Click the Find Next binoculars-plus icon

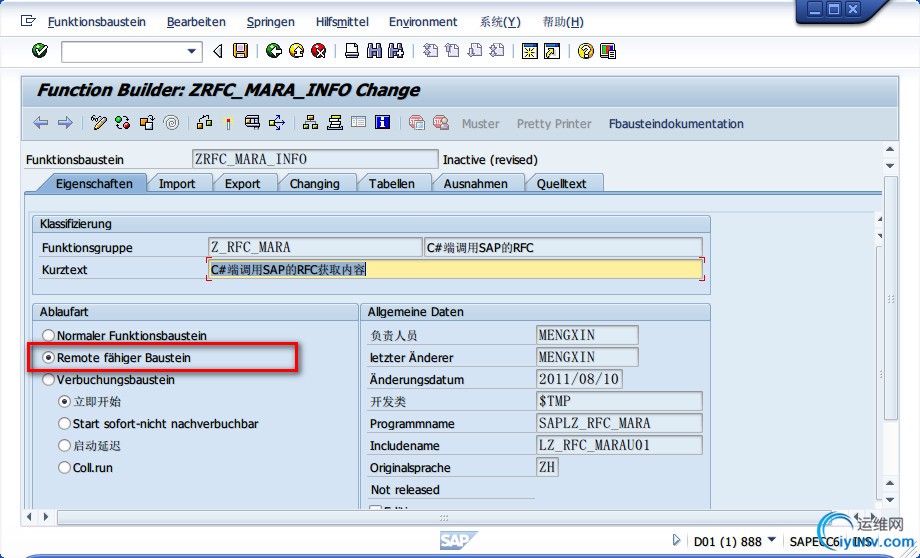(396, 51)
